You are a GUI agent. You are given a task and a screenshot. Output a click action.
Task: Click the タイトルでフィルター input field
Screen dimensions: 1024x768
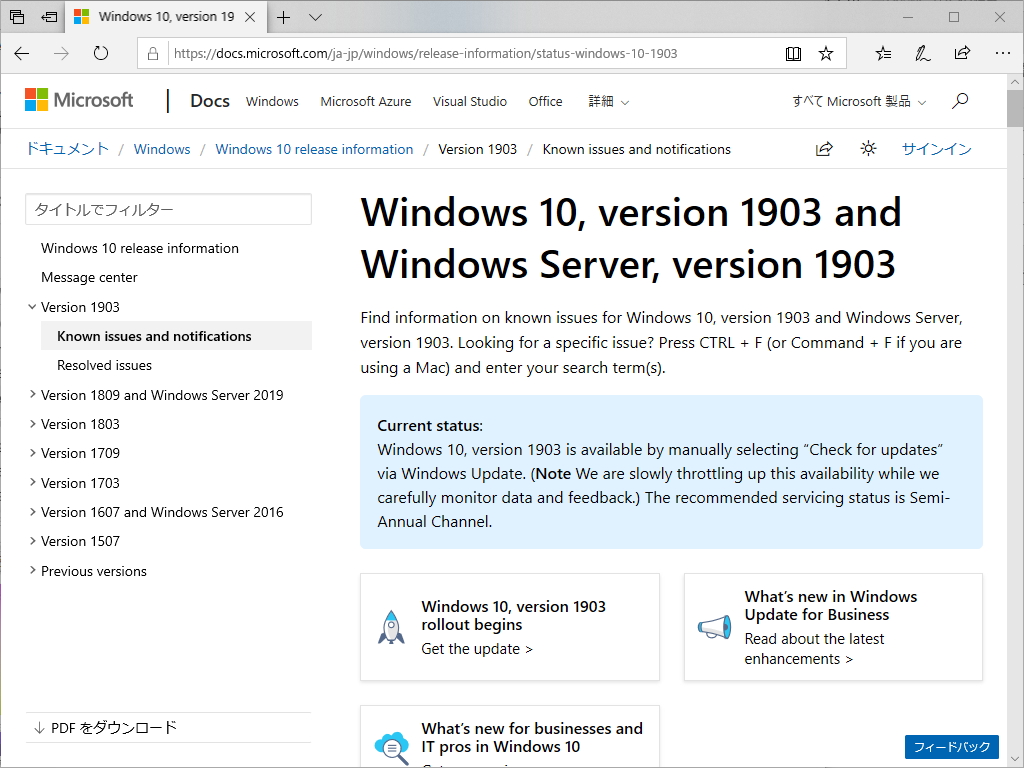coord(168,209)
